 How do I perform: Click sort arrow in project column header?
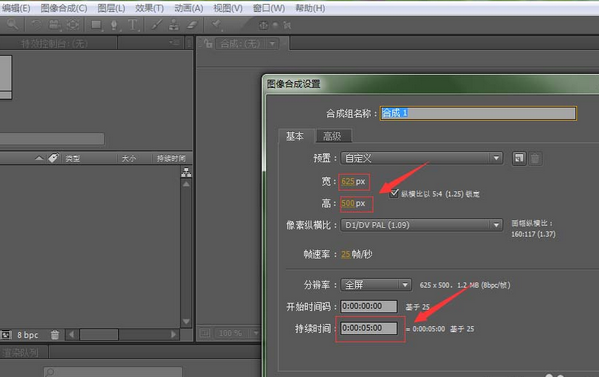coord(39,158)
